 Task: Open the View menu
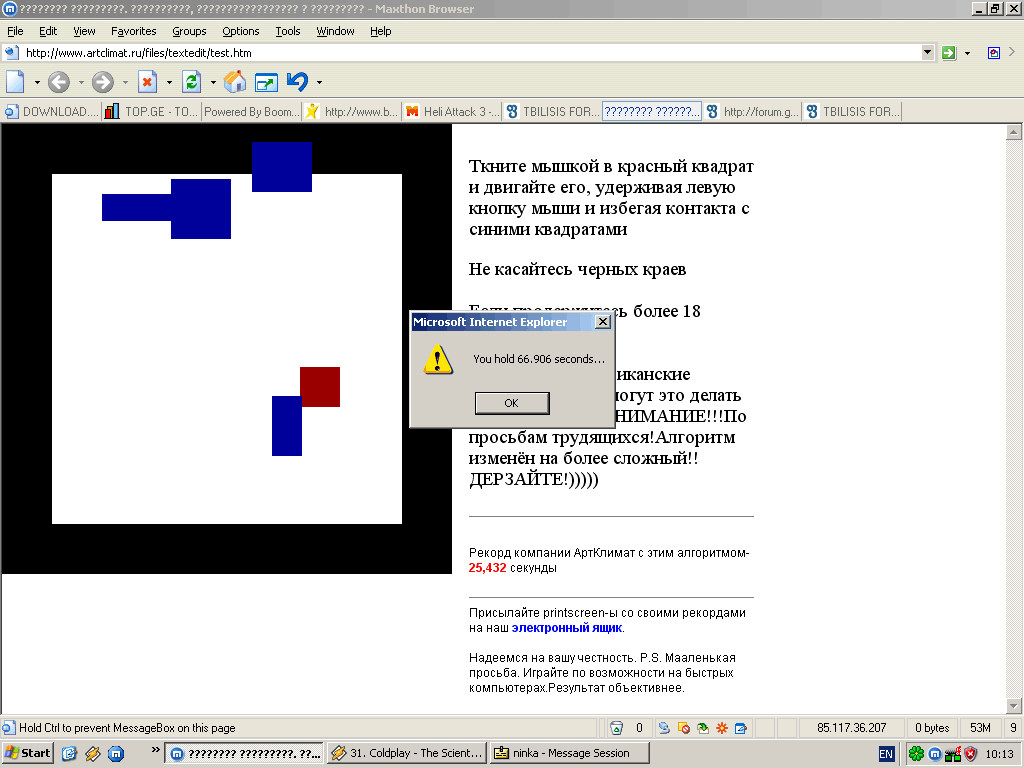pos(84,31)
